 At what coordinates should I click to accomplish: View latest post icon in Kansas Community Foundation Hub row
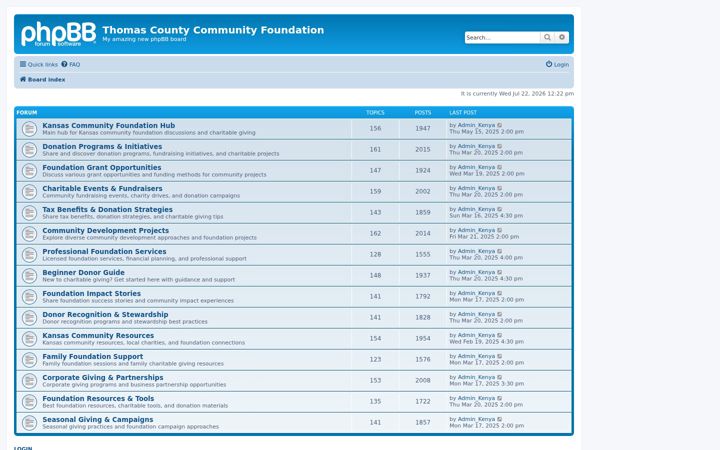(x=500, y=125)
